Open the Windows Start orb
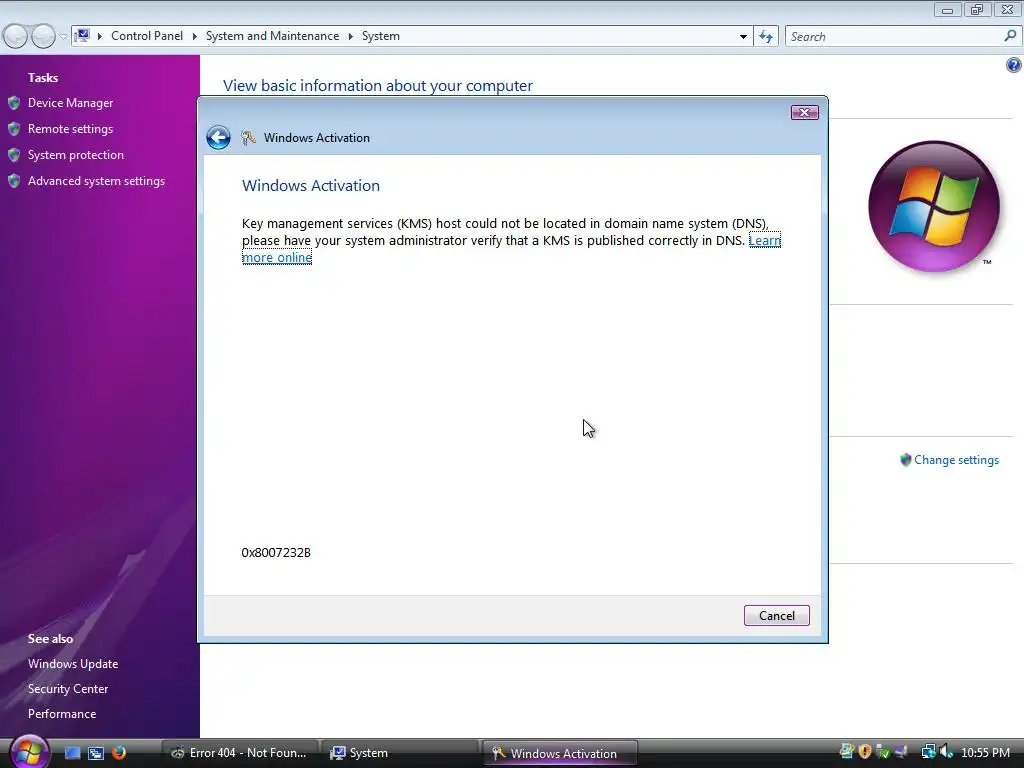The height and width of the screenshot is (768, 1024). pyautogui.click(x=29, y=752)
